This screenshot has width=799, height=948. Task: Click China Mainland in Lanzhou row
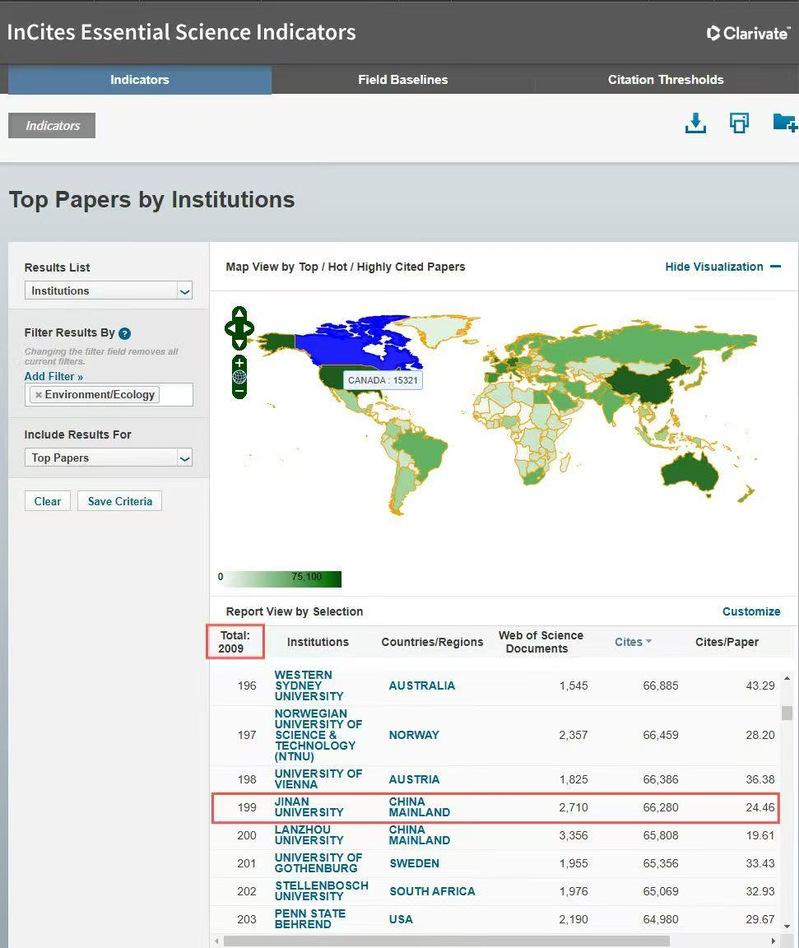coord(419,835)
